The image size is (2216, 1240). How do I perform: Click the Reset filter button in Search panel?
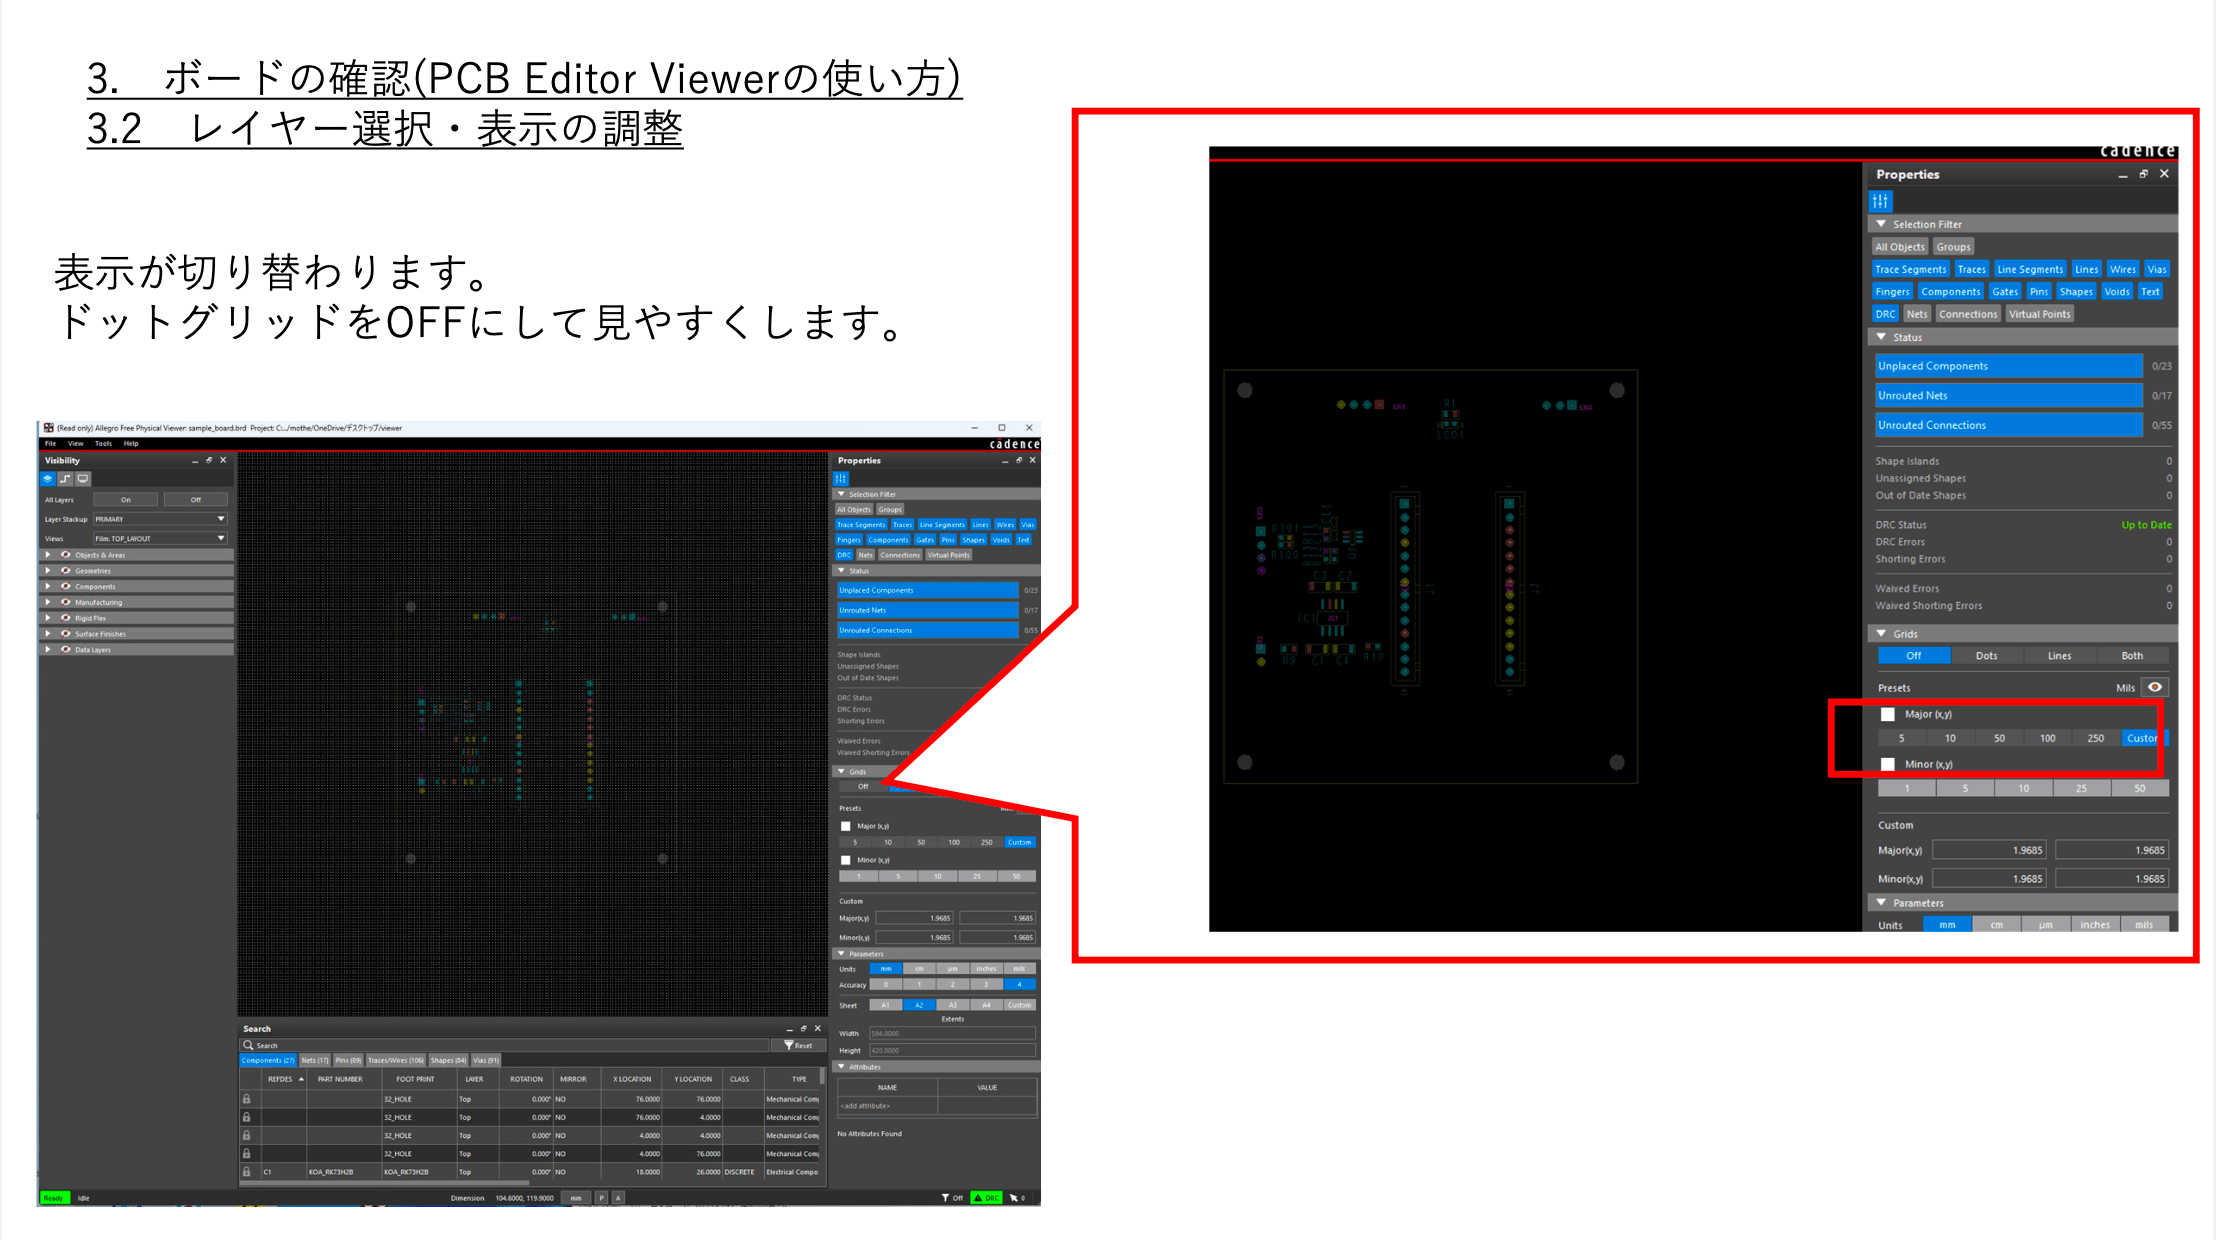798,1045
